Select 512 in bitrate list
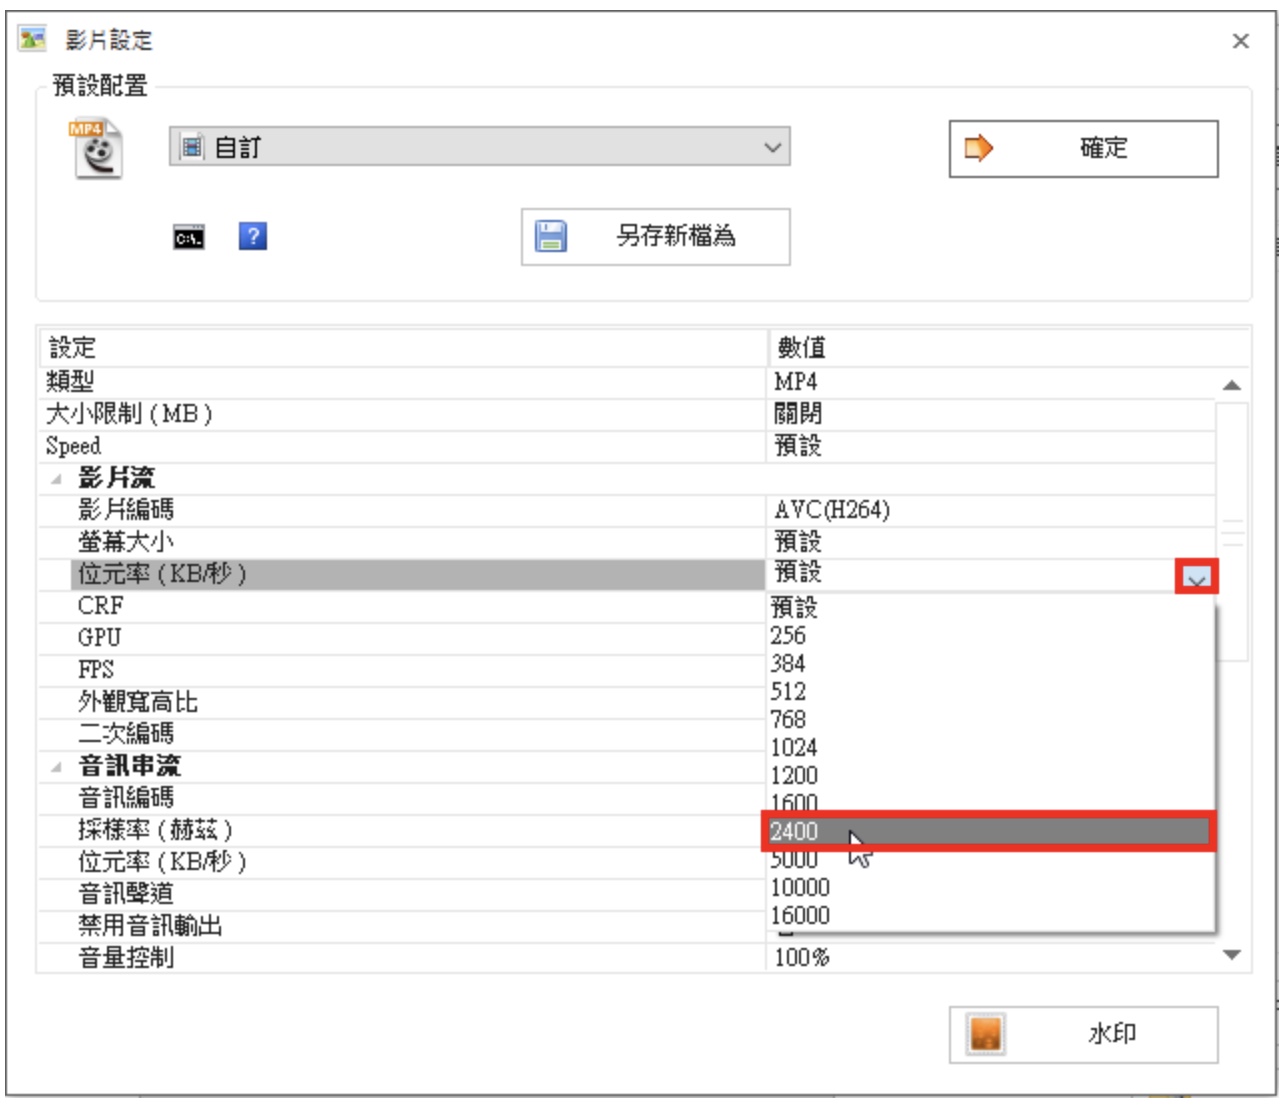The image size is (1280, 1110). (x=989, y=691)
